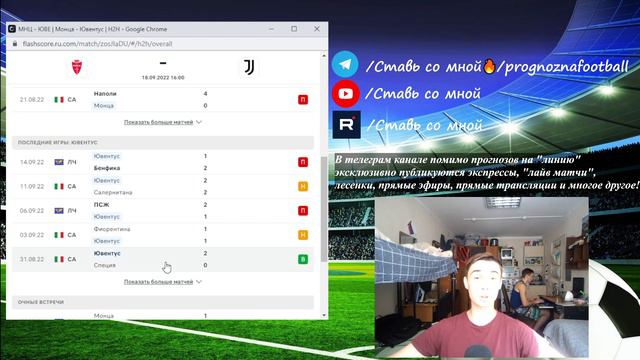Click orange draw badge on Juventus–Salernitana row

coord(303,187)
